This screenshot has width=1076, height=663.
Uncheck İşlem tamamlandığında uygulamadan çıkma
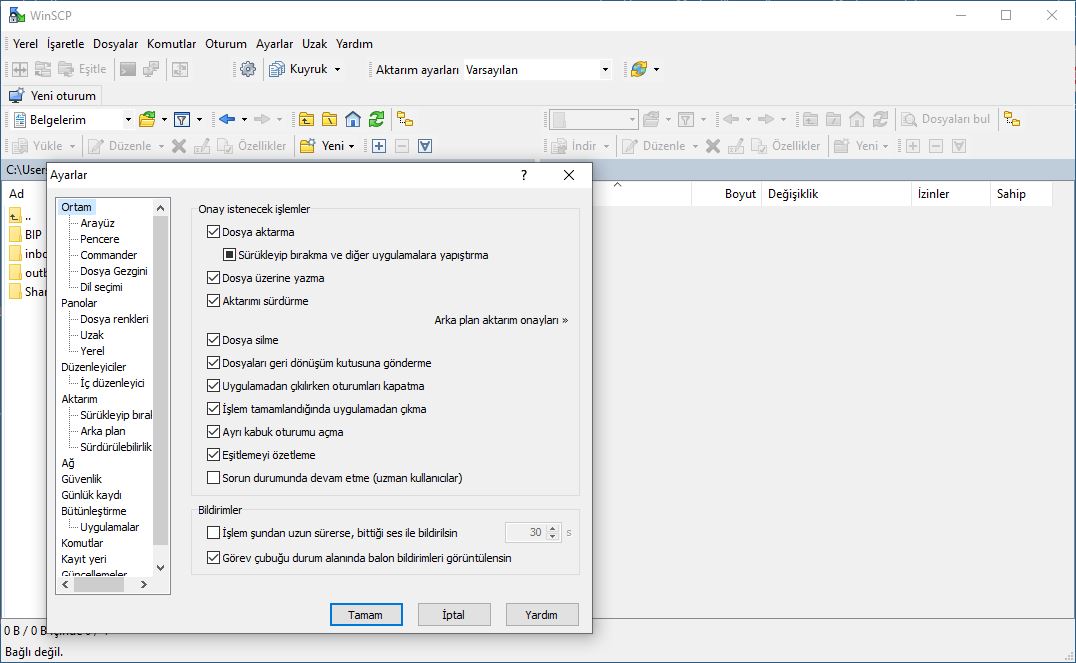tap(213, 409)
